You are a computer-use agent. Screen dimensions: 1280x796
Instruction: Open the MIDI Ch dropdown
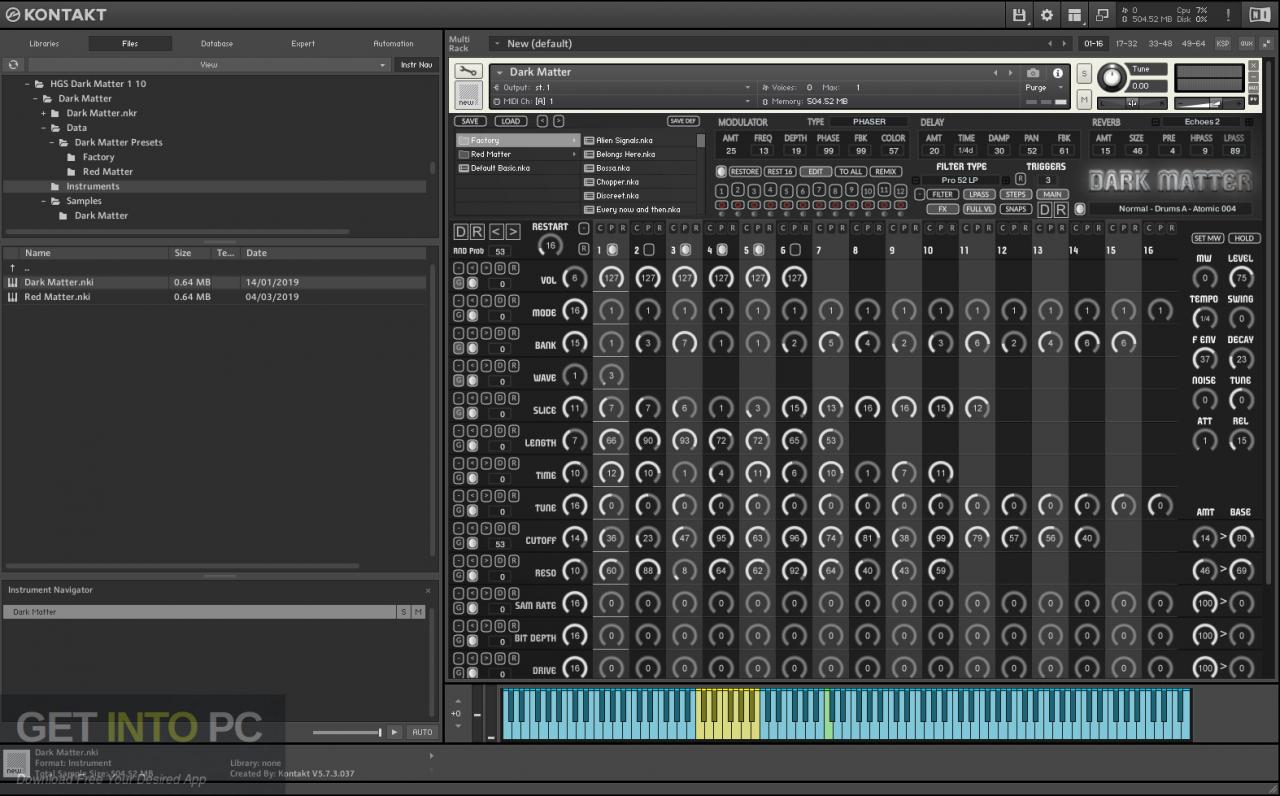click(x=621, y=101)
